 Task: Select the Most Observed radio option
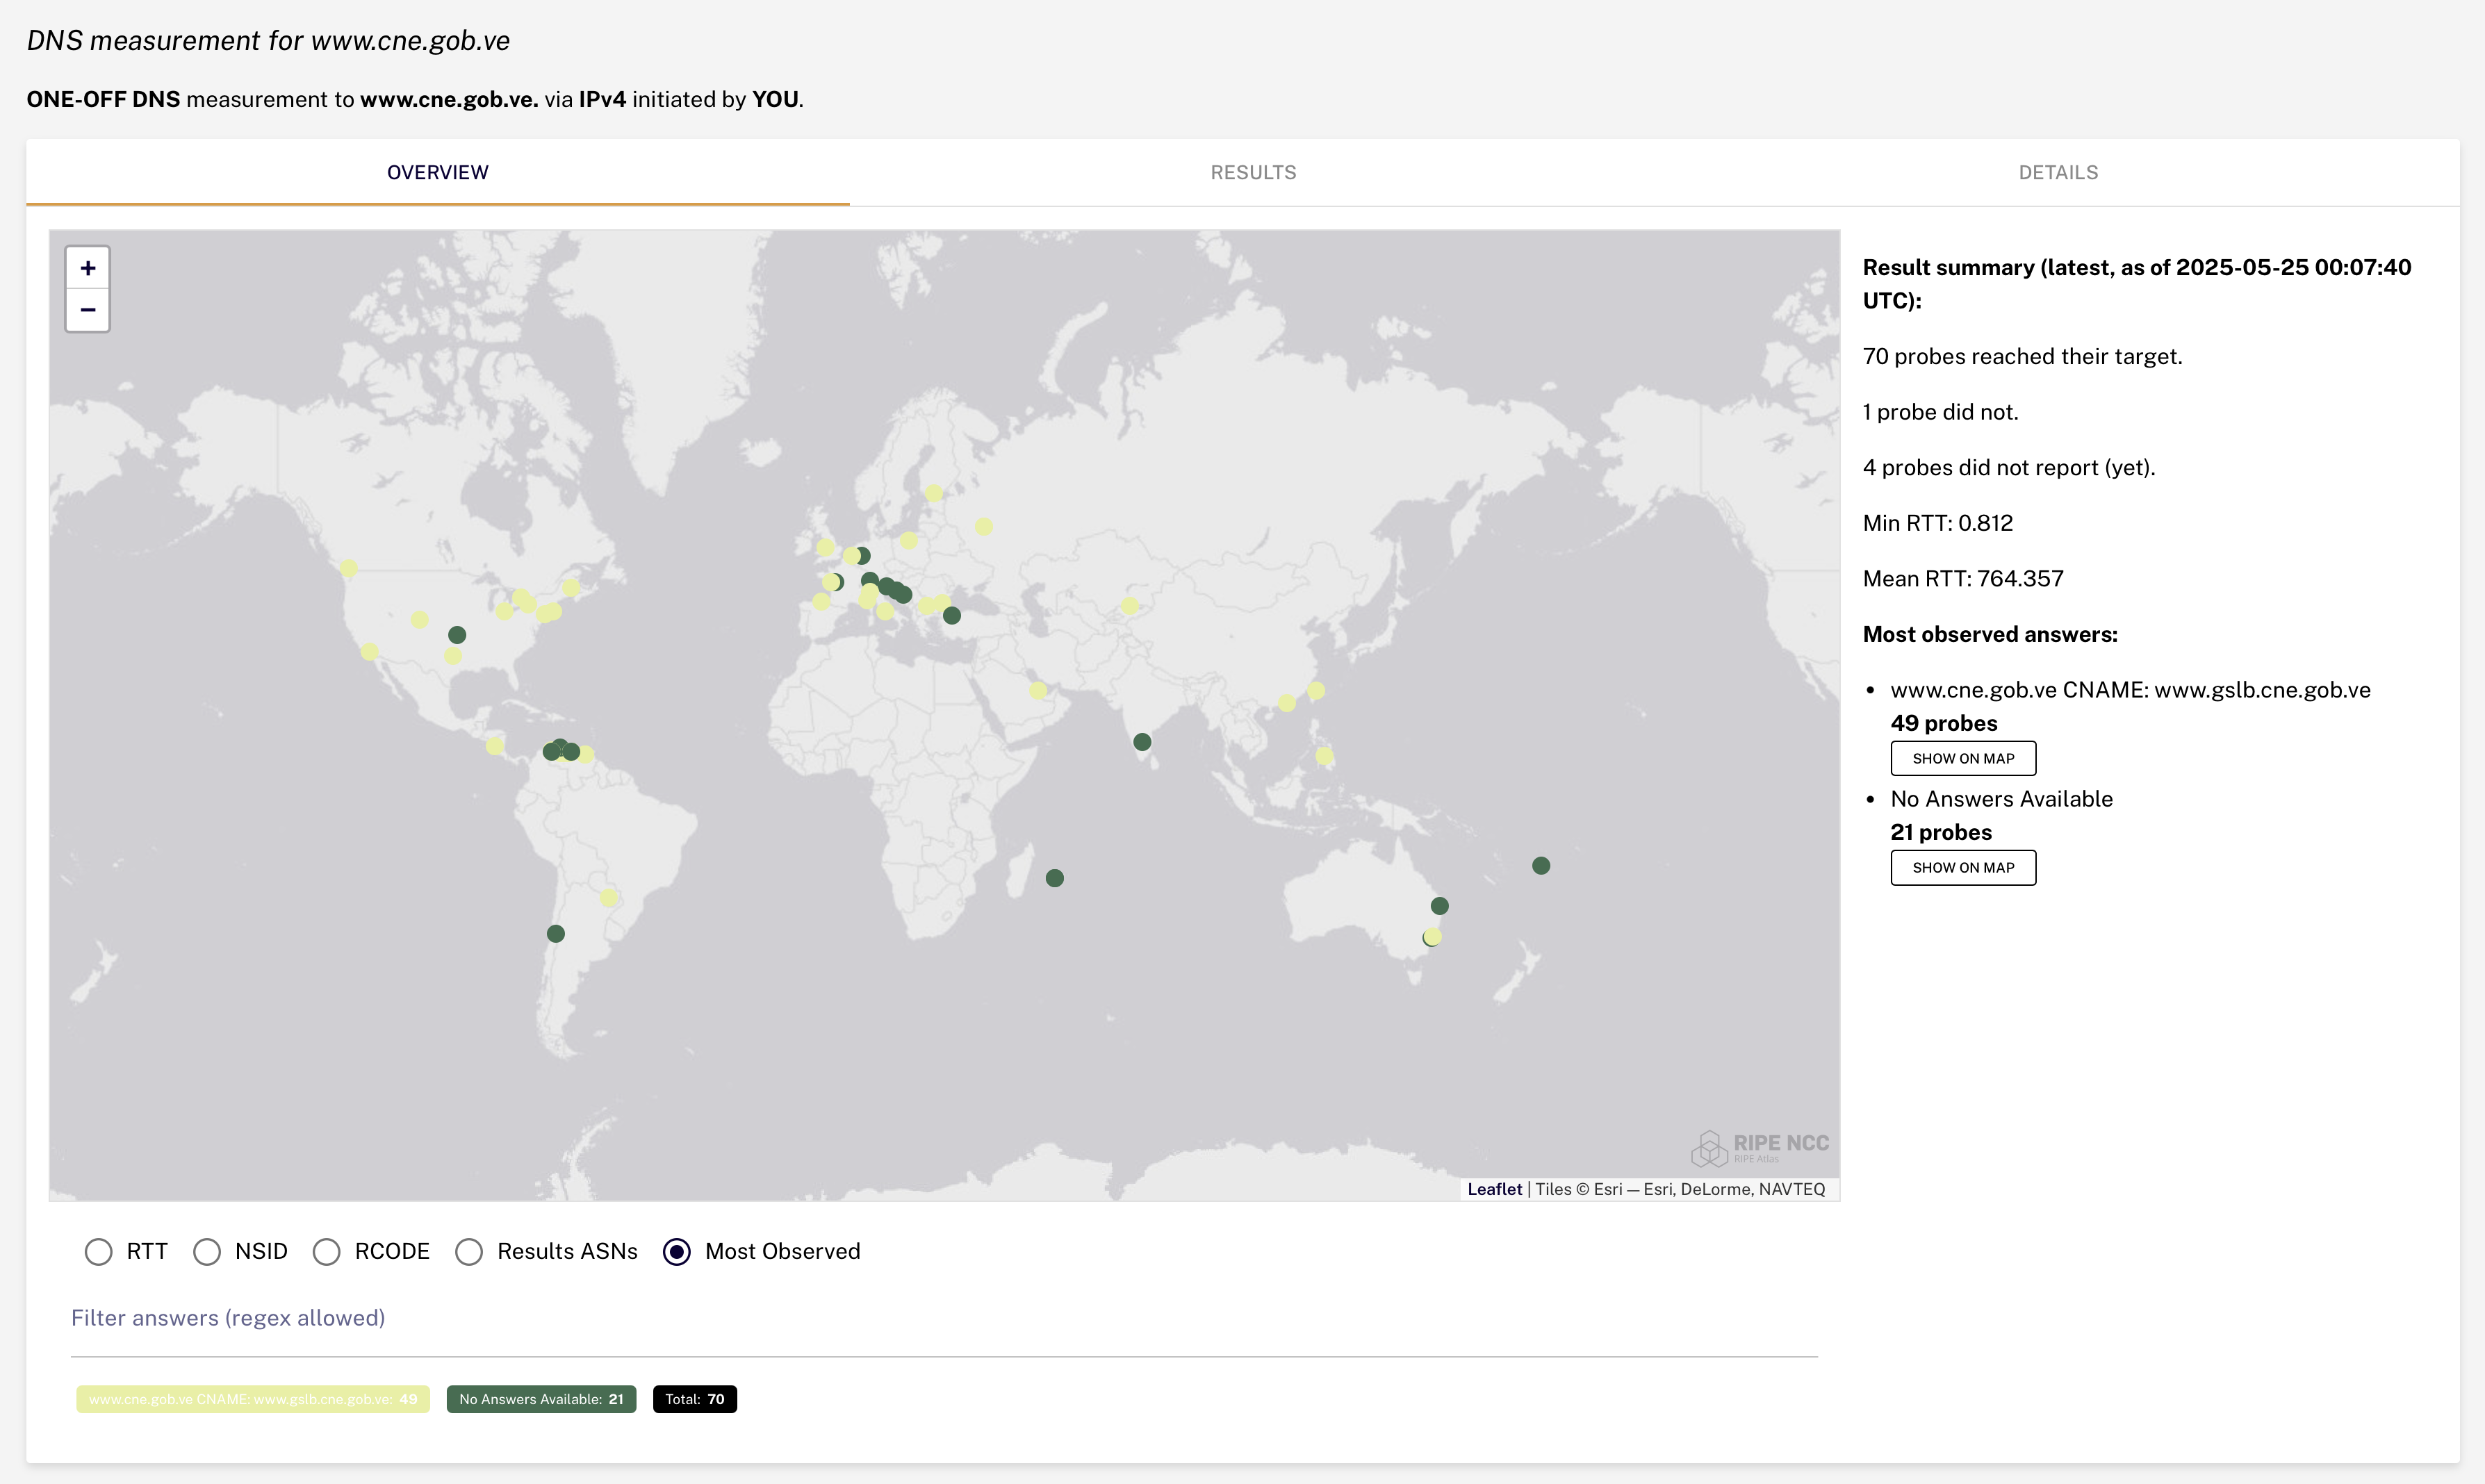pyautogui.click(x=677, y=1252)
